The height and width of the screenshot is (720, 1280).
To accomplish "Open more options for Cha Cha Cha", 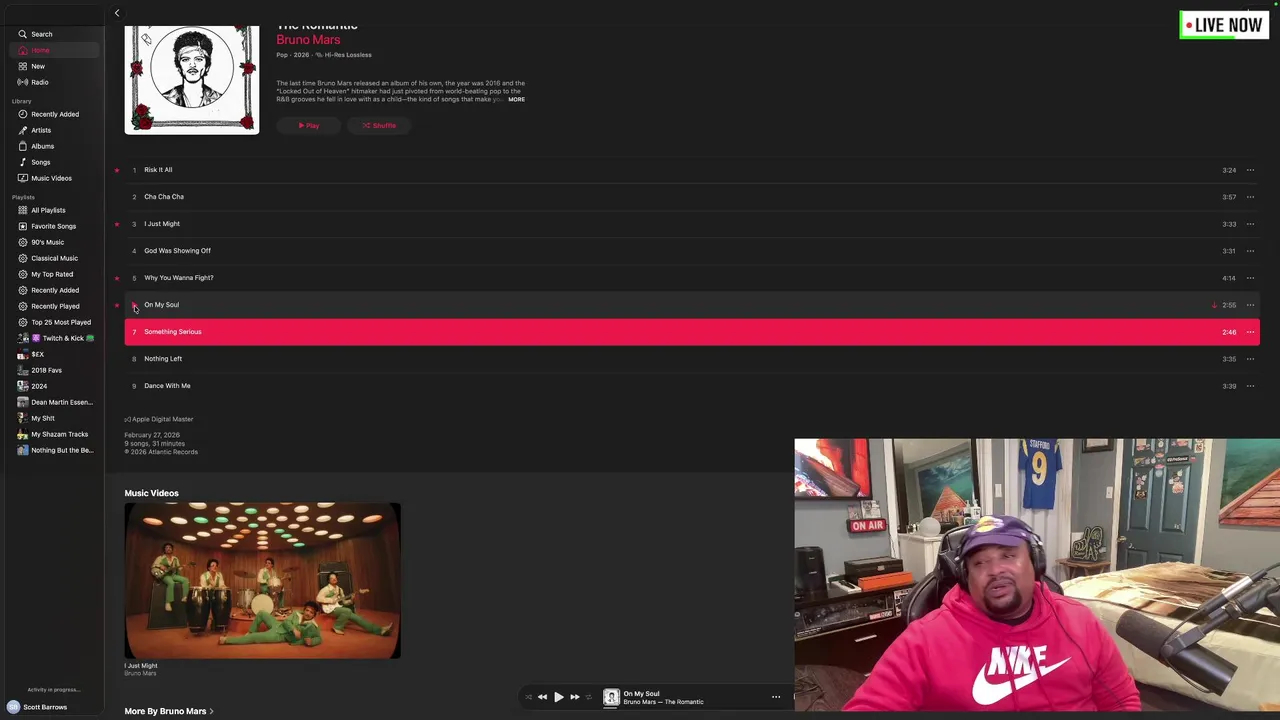I will click(1250, 197).
